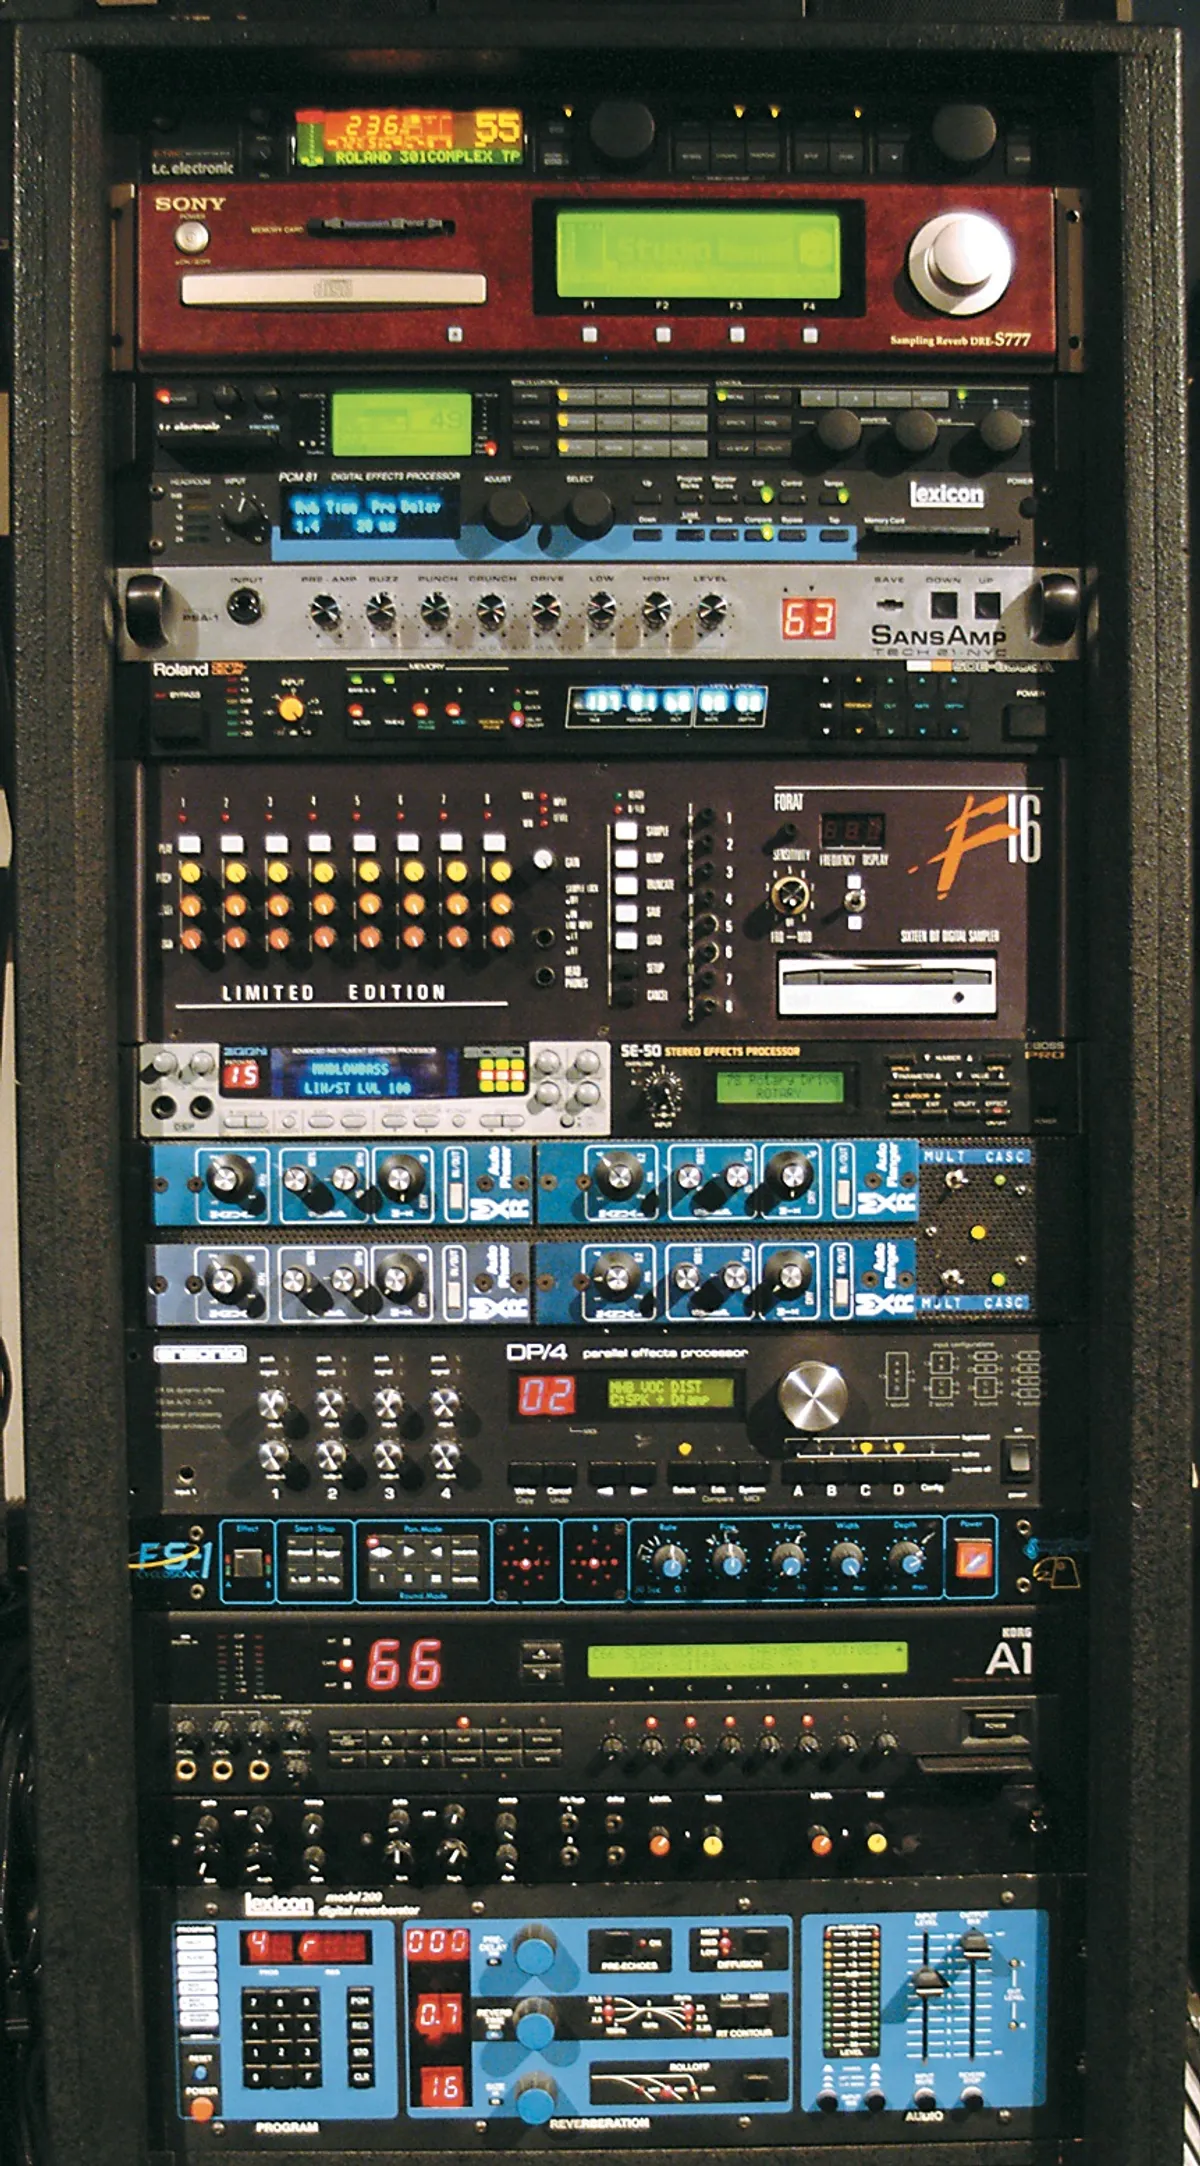
Task: Click the 'LIMITED EDITION' label on Forat F16
Action: (334, 992)
